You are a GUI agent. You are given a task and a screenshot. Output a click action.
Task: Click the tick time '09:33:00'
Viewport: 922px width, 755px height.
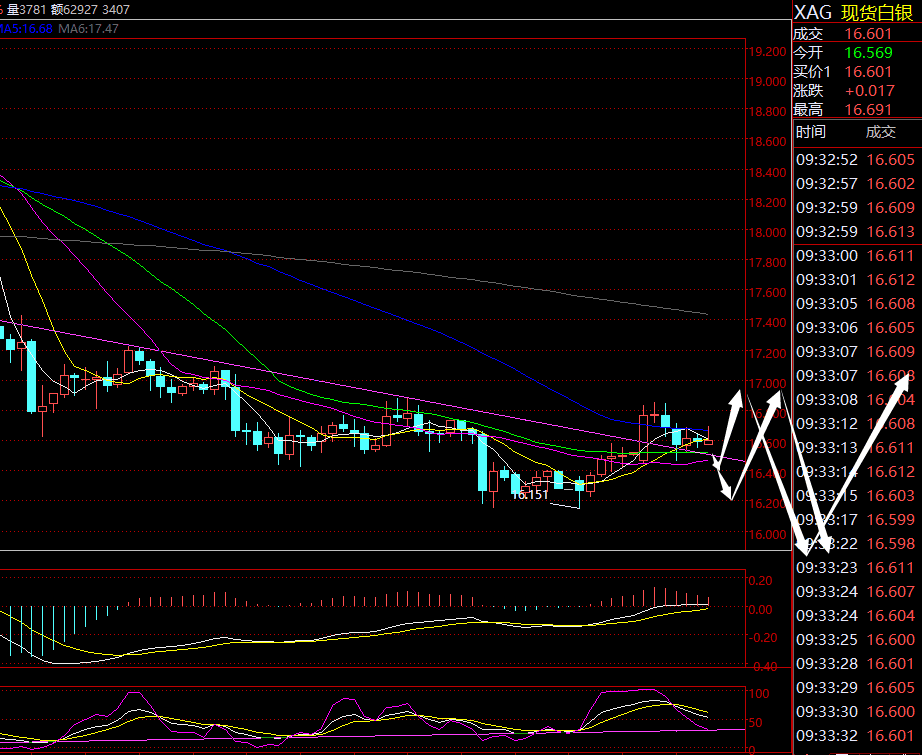tap(827, 255)
